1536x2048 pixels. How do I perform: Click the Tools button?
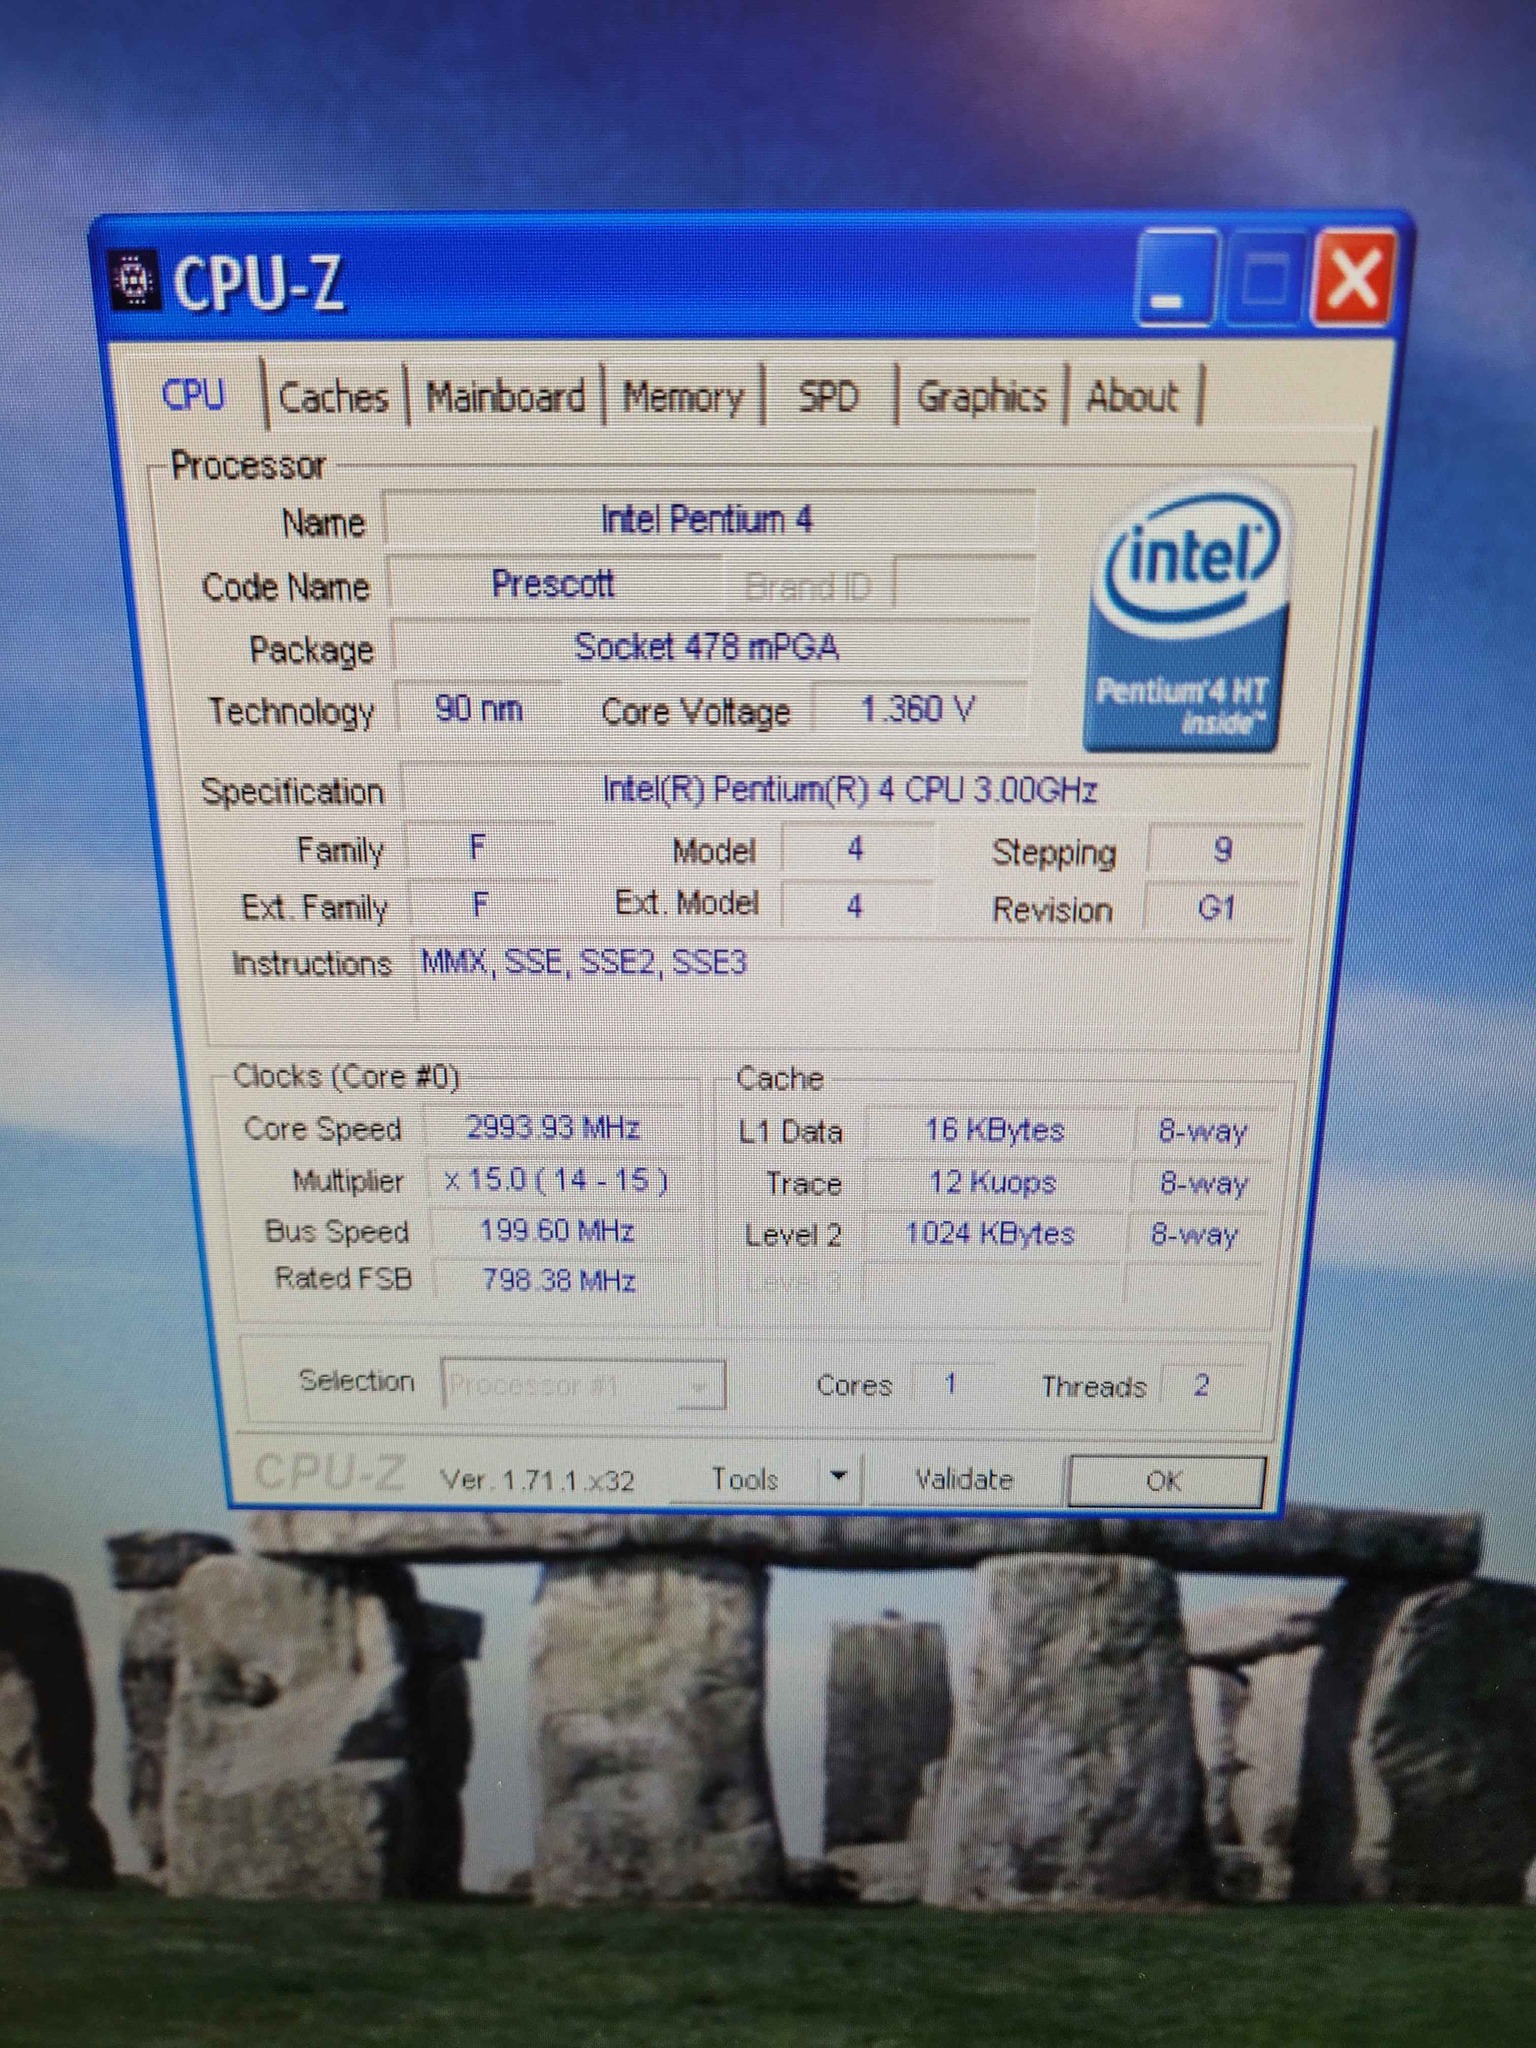point(745,1478)
